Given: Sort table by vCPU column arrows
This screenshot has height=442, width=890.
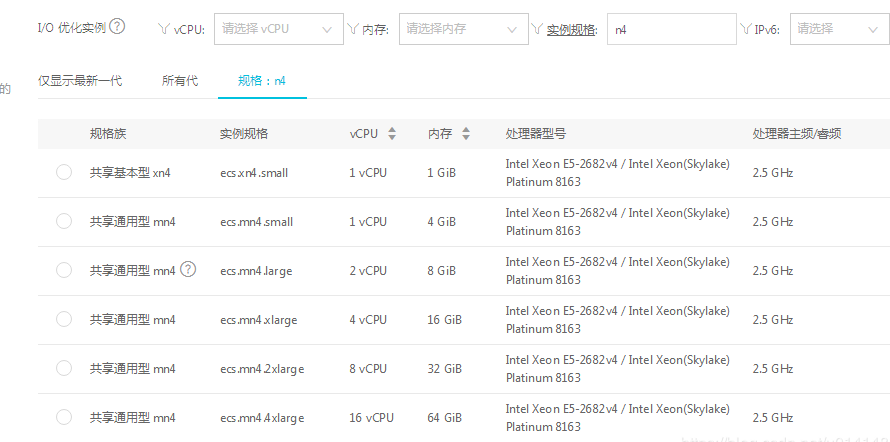Looking at the screenshot, I should 392,134.
